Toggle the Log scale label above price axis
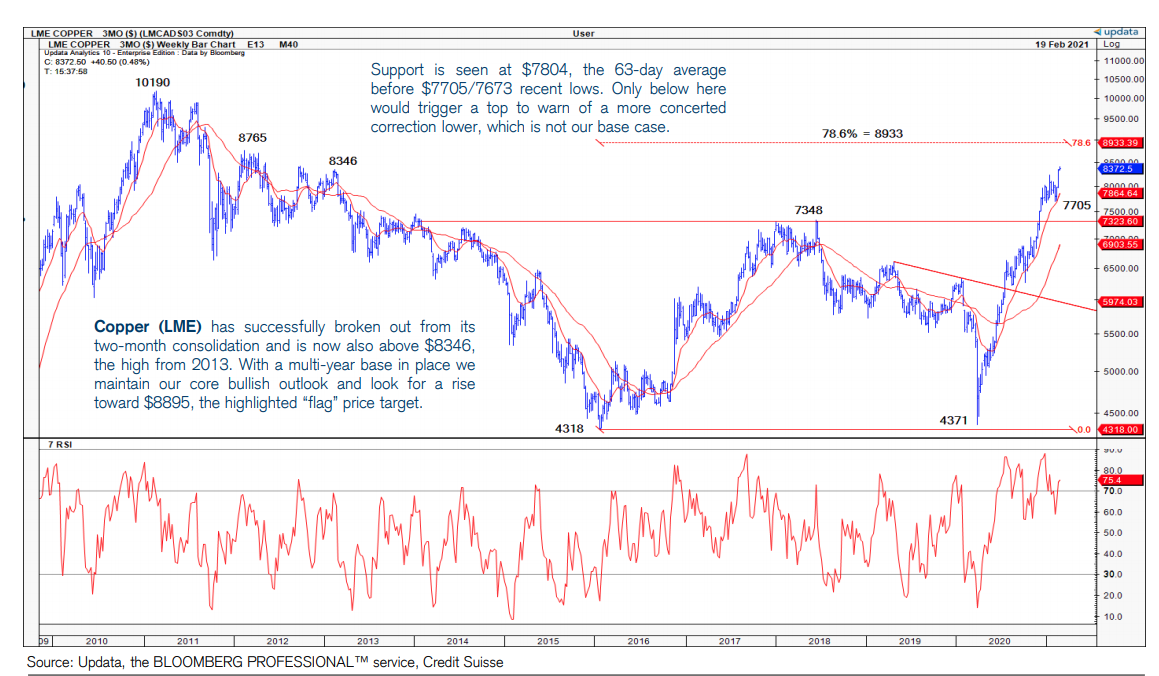The image size is (1159, 676). point(1110,45)
